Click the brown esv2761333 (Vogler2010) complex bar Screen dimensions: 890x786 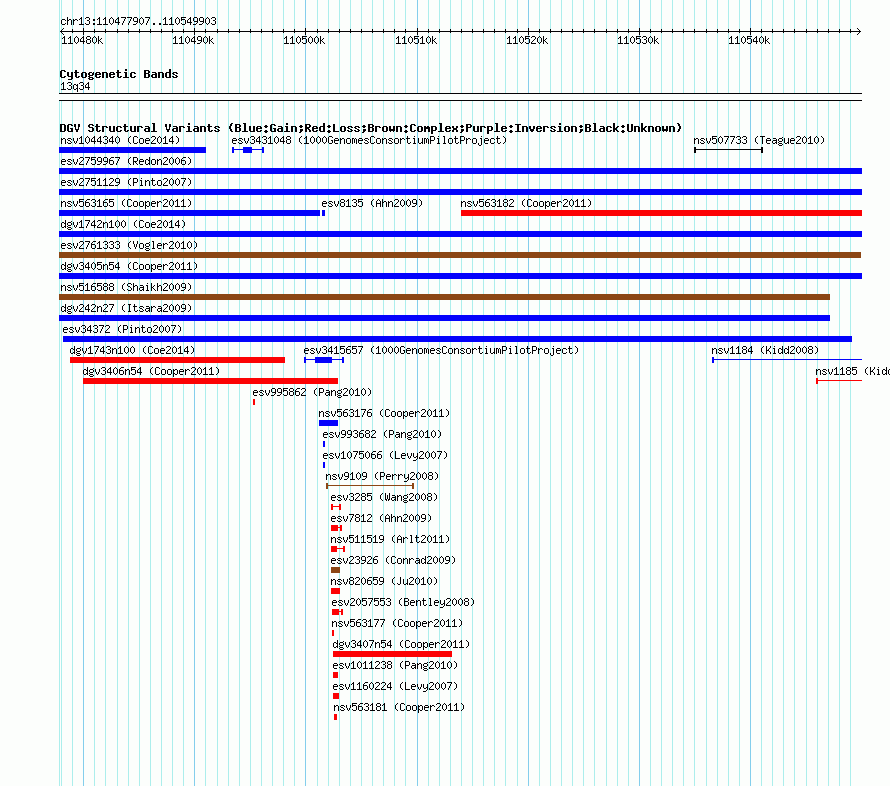[460, 255]
